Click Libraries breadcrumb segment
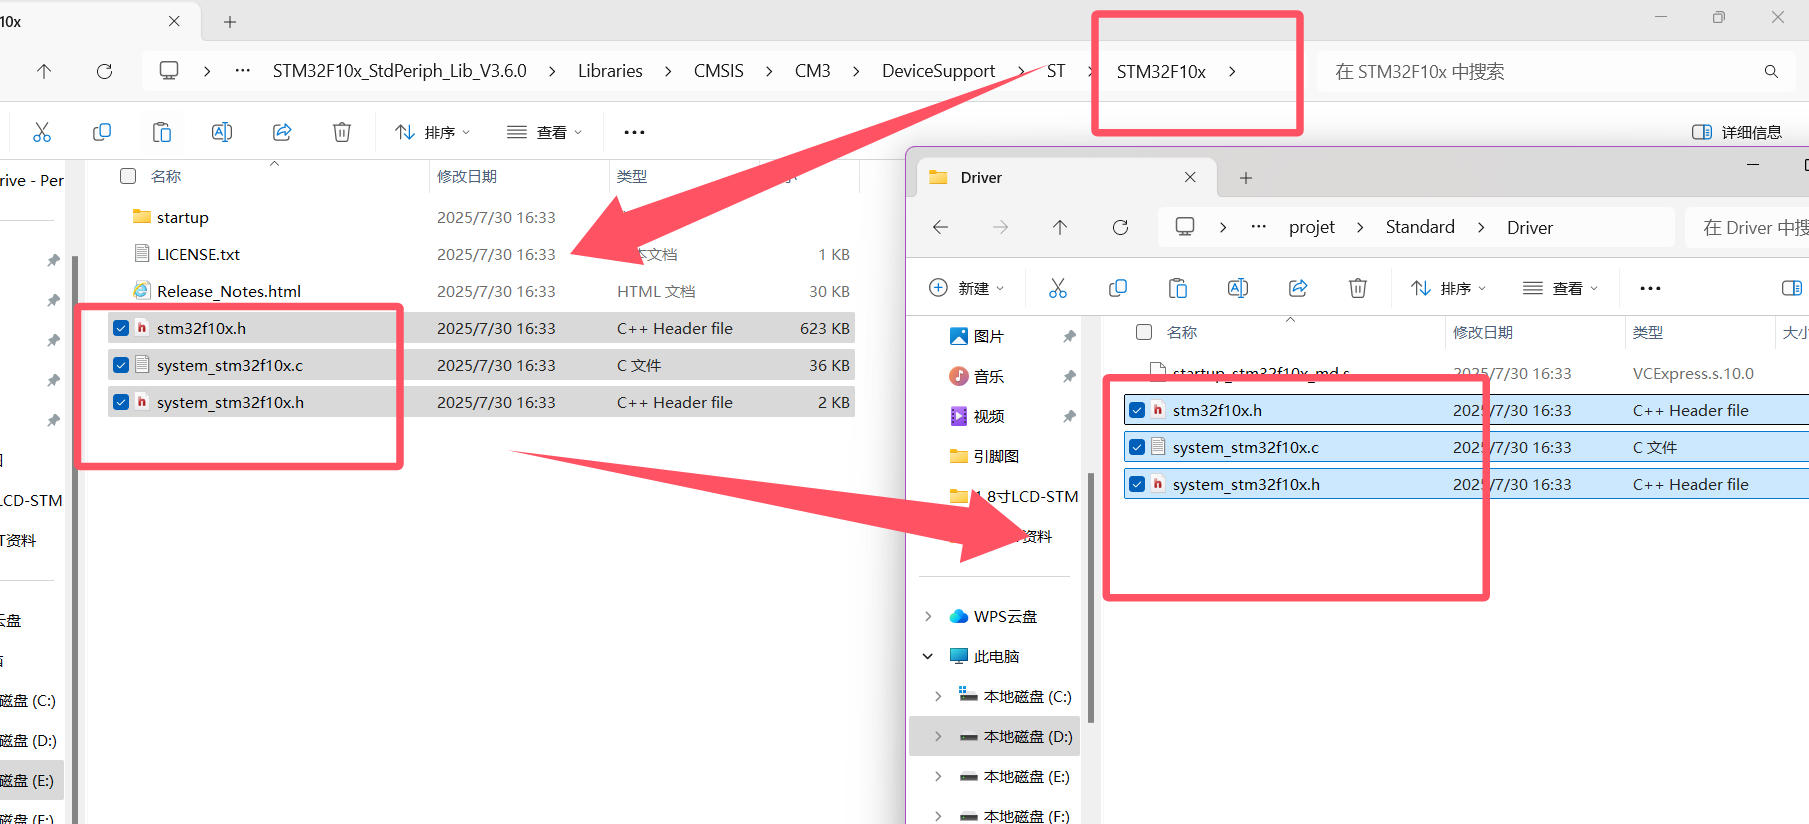 pyautogui.click(x=610, y=71)
